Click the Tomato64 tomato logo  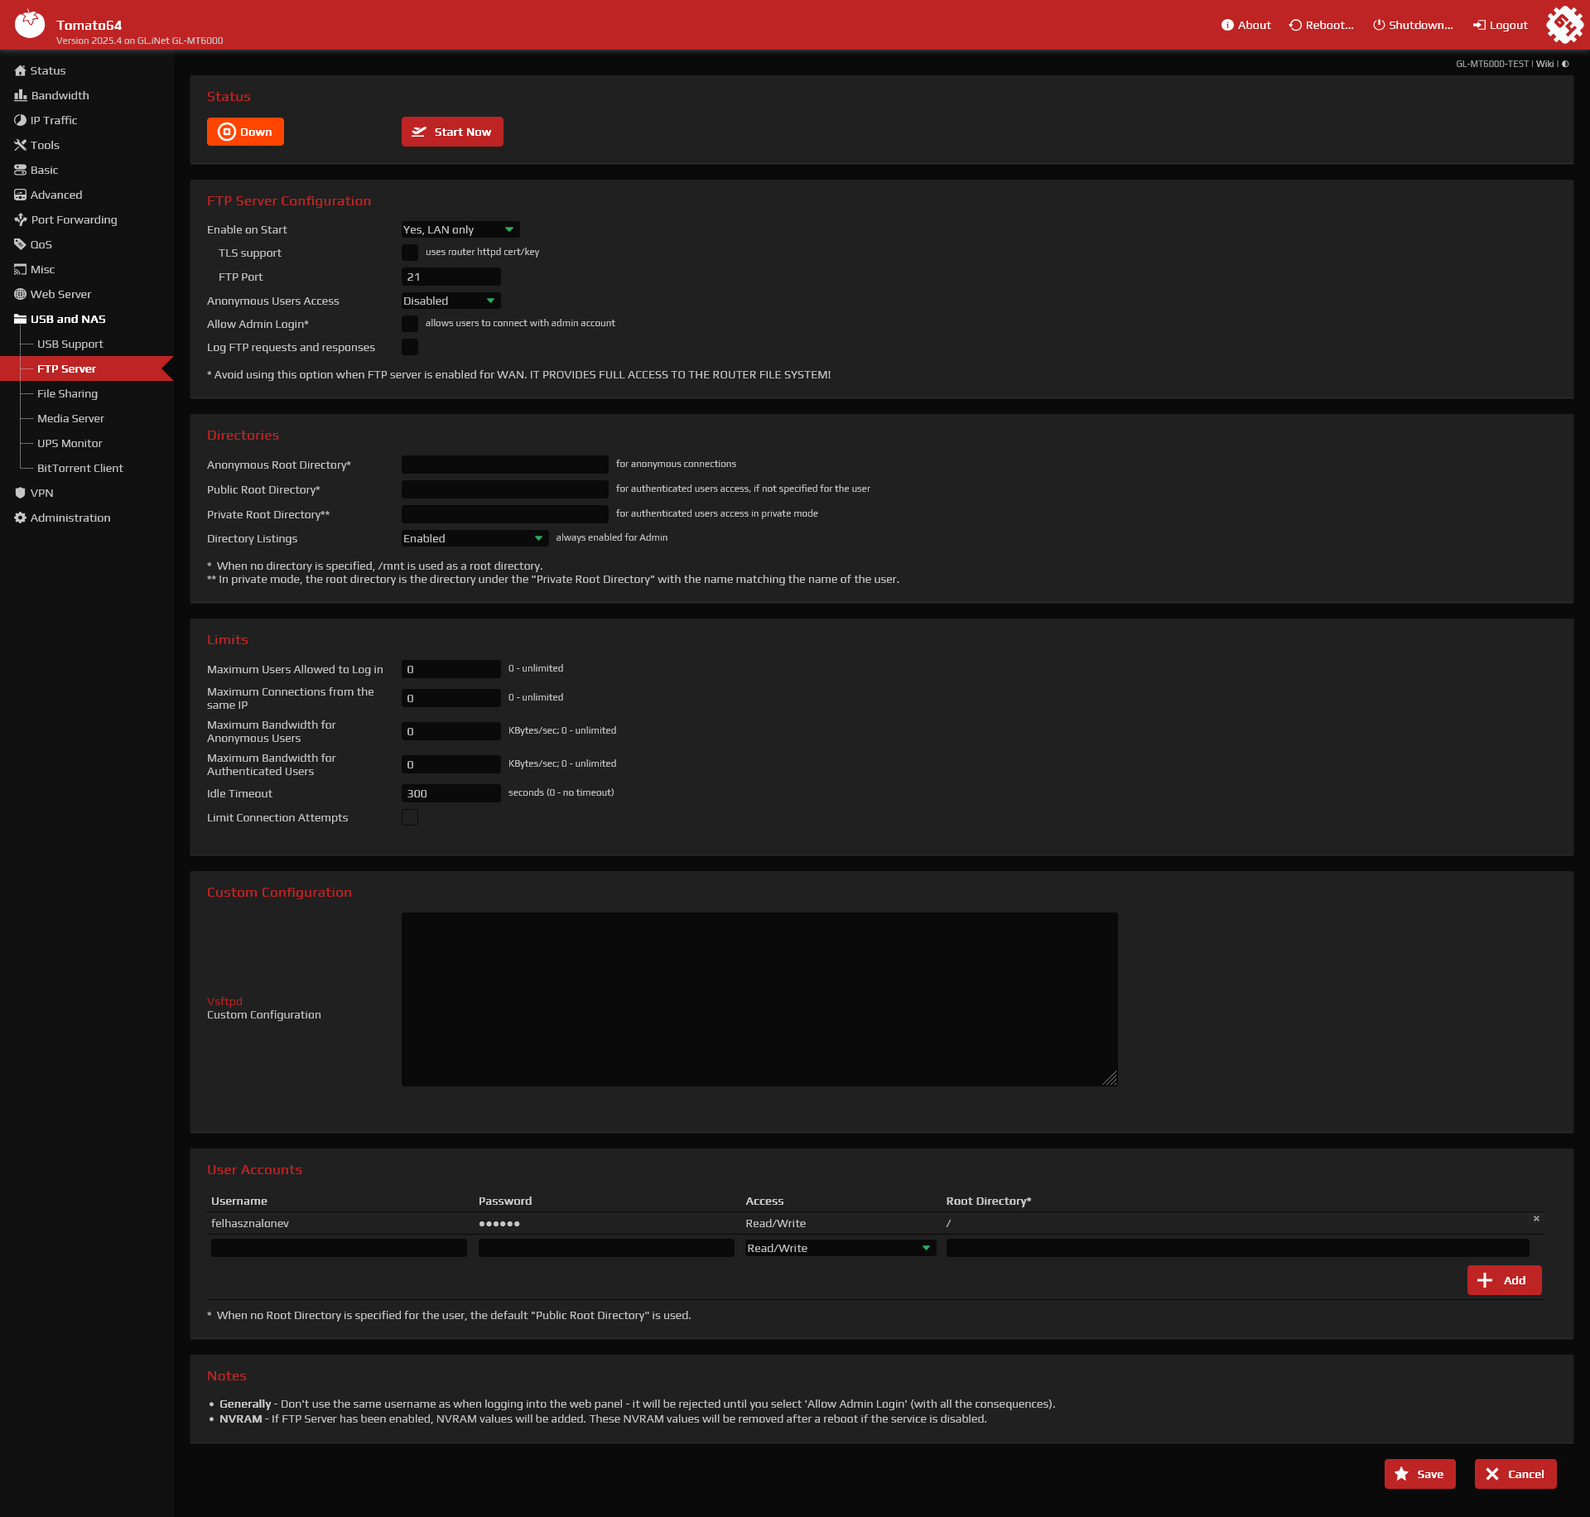(30, 24)
